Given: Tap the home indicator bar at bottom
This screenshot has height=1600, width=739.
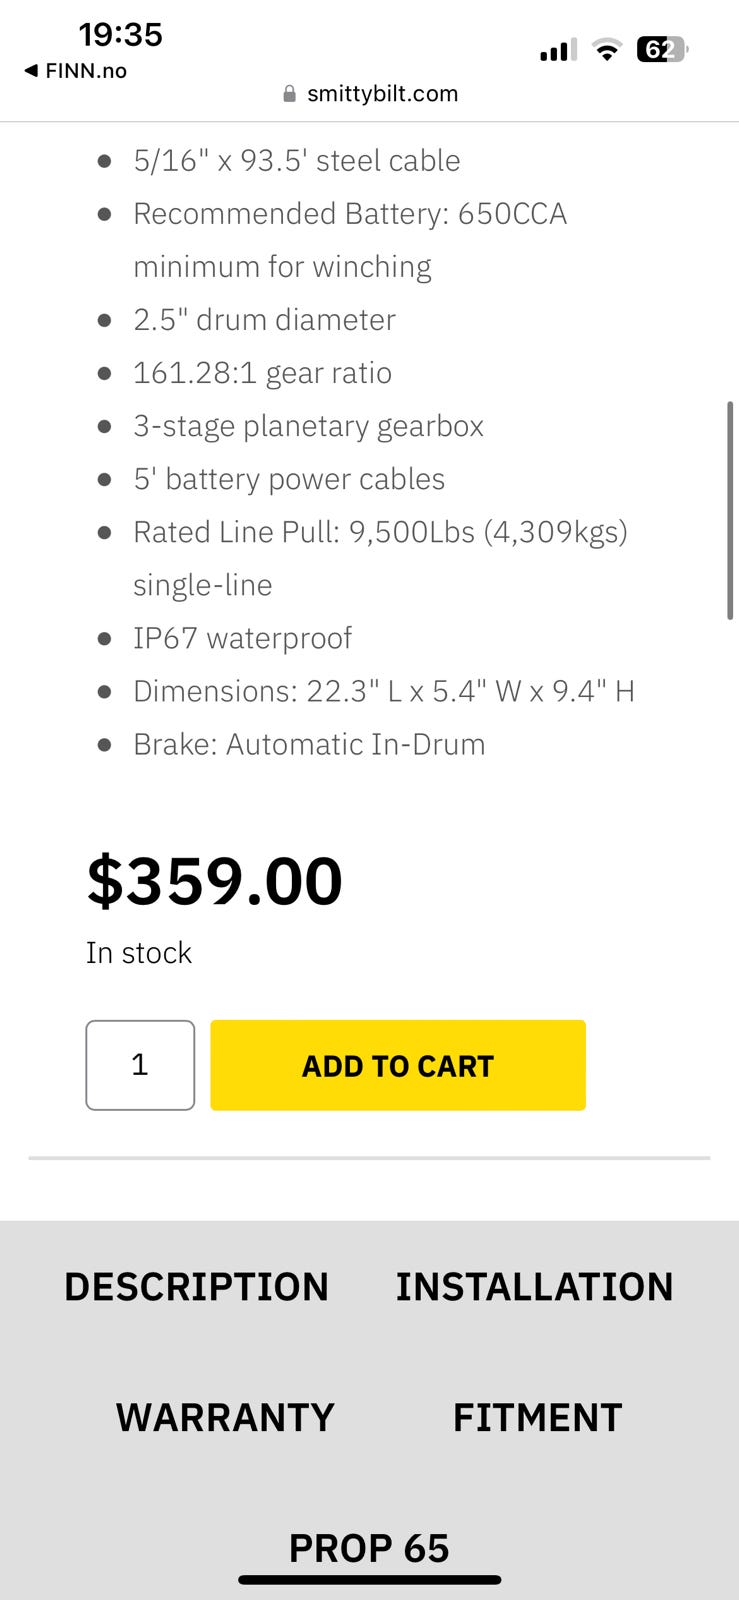Looking at the screenshot, I should tap(369, 1580).
